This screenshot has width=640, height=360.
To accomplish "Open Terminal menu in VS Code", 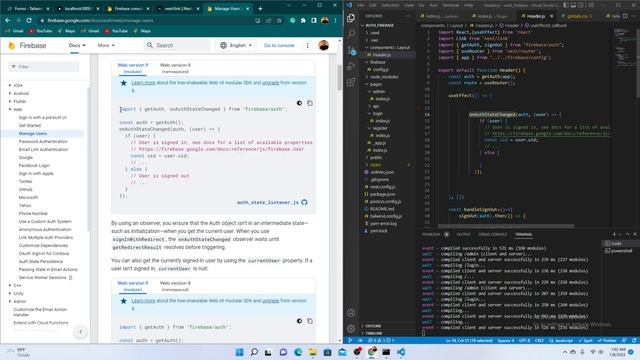I will pyautogui.click(x=451, y=5).
